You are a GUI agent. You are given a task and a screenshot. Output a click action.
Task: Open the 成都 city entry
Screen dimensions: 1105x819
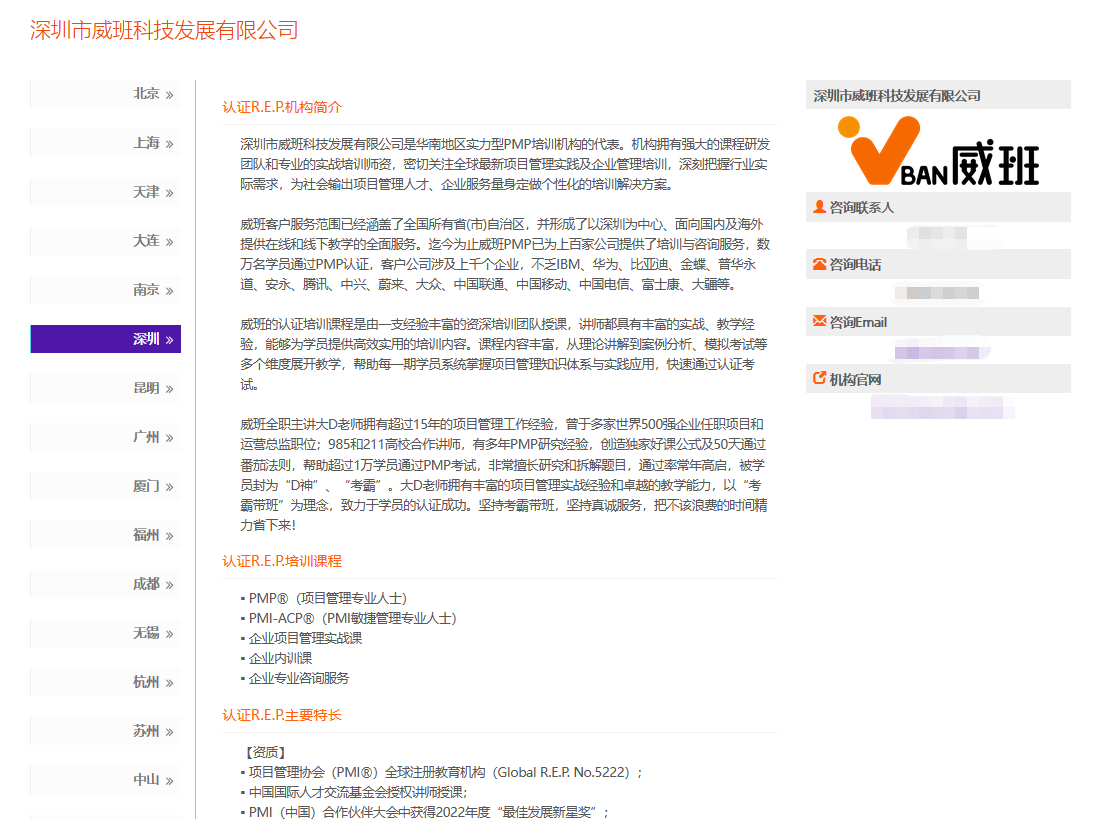[x=106, y=584]
